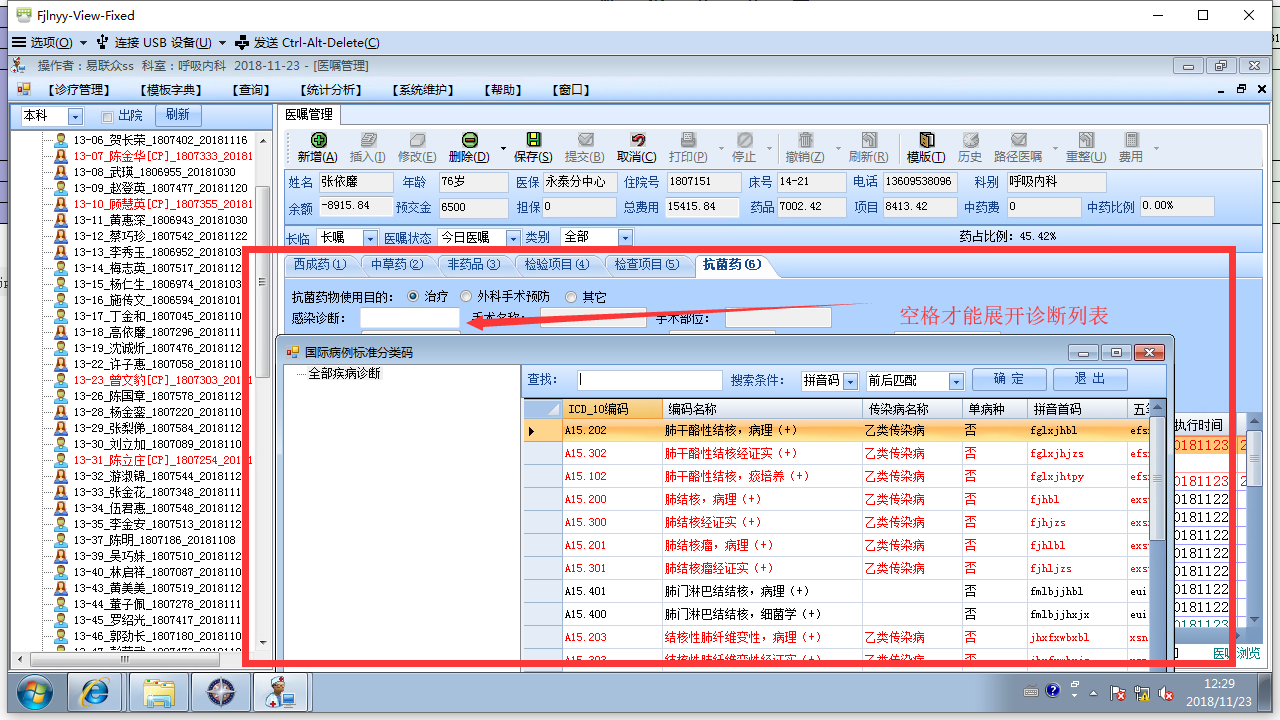
Task: Expand the 选项 dropdown arrow
Action: pos(83,43)
